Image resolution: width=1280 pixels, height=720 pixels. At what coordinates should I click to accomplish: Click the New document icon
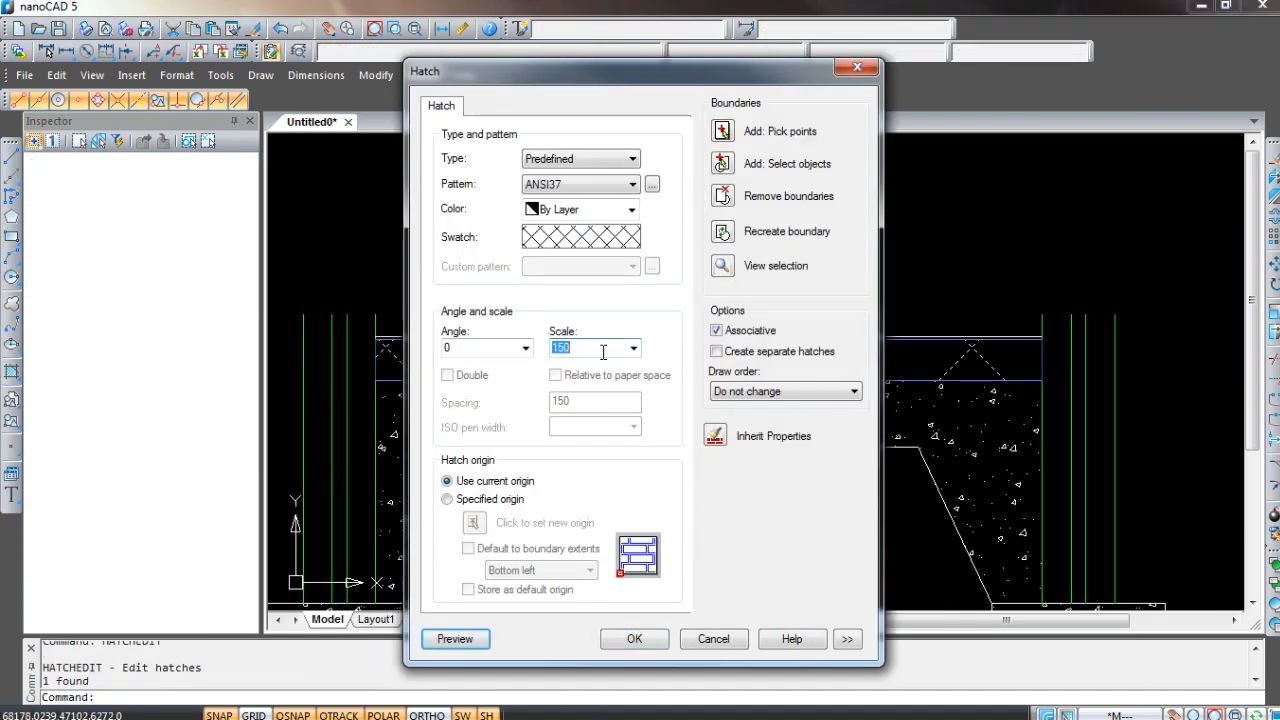(x=18, y=29)
